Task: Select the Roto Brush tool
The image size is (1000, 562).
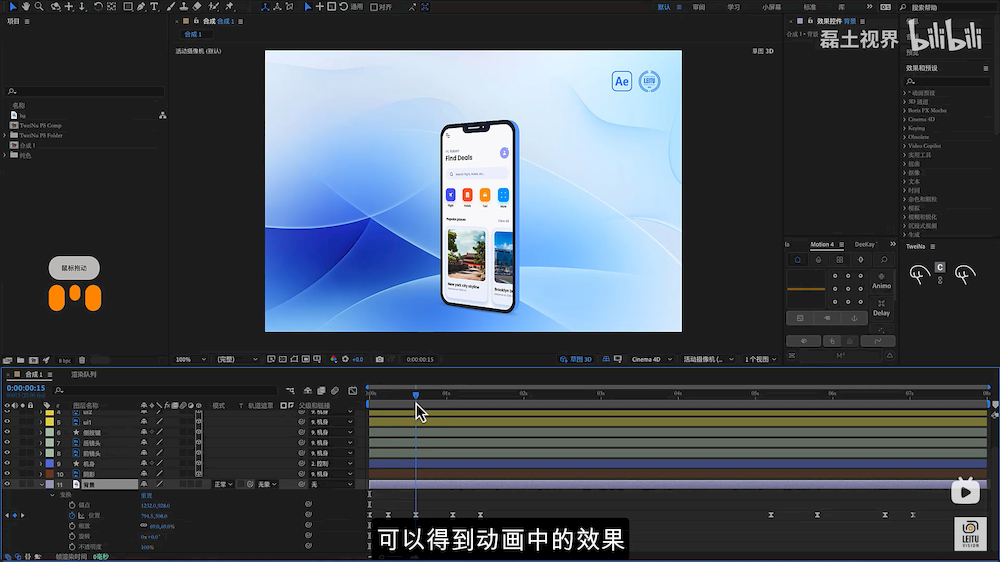Action: [214, 6]
